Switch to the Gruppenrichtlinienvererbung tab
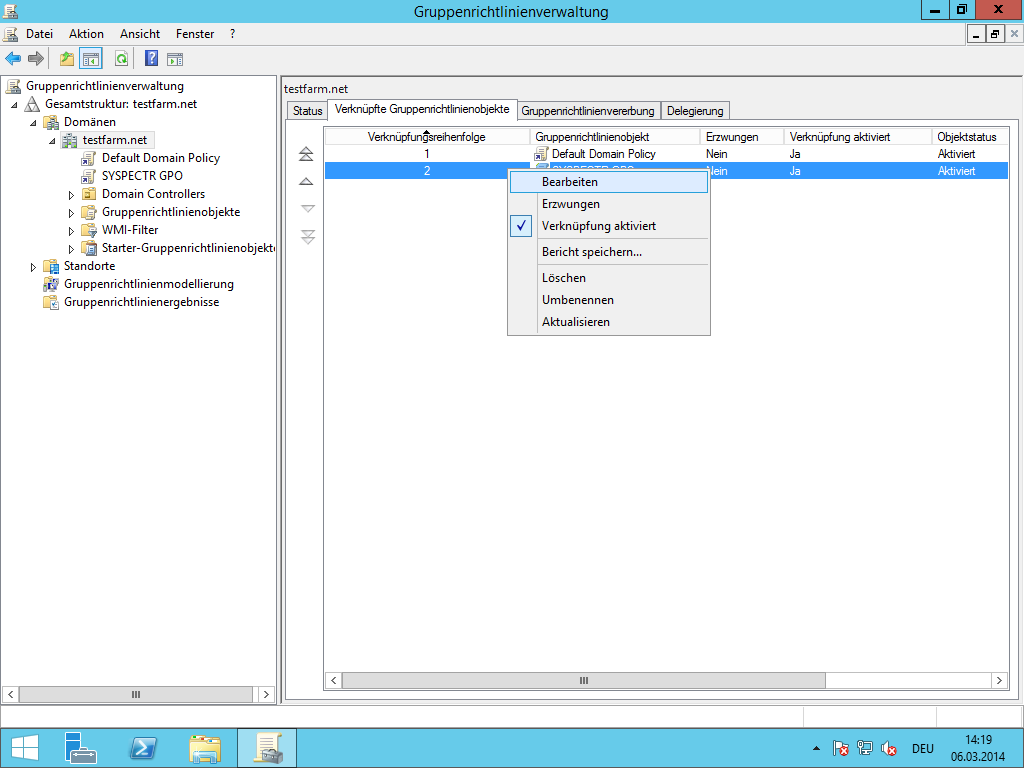1024x768 pixels. coord(588,111)
